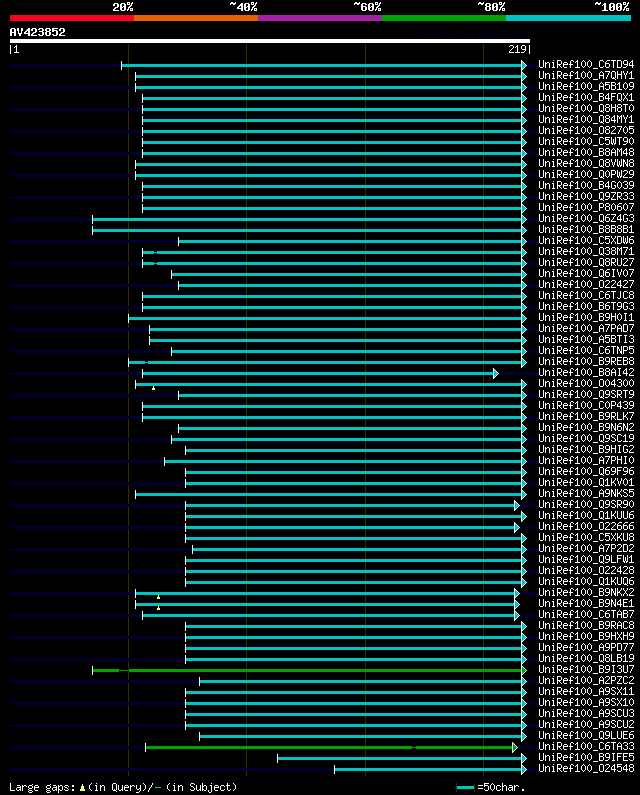This screenshot has height=795, width=640.
Task: Select the UniRef100_A9SX11 hit label
Action: pos(586,692)
